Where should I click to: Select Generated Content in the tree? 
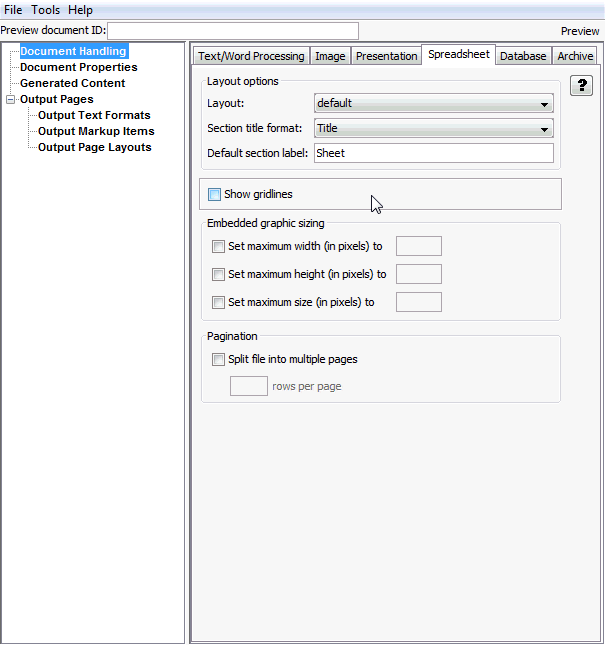coord(72,83)
